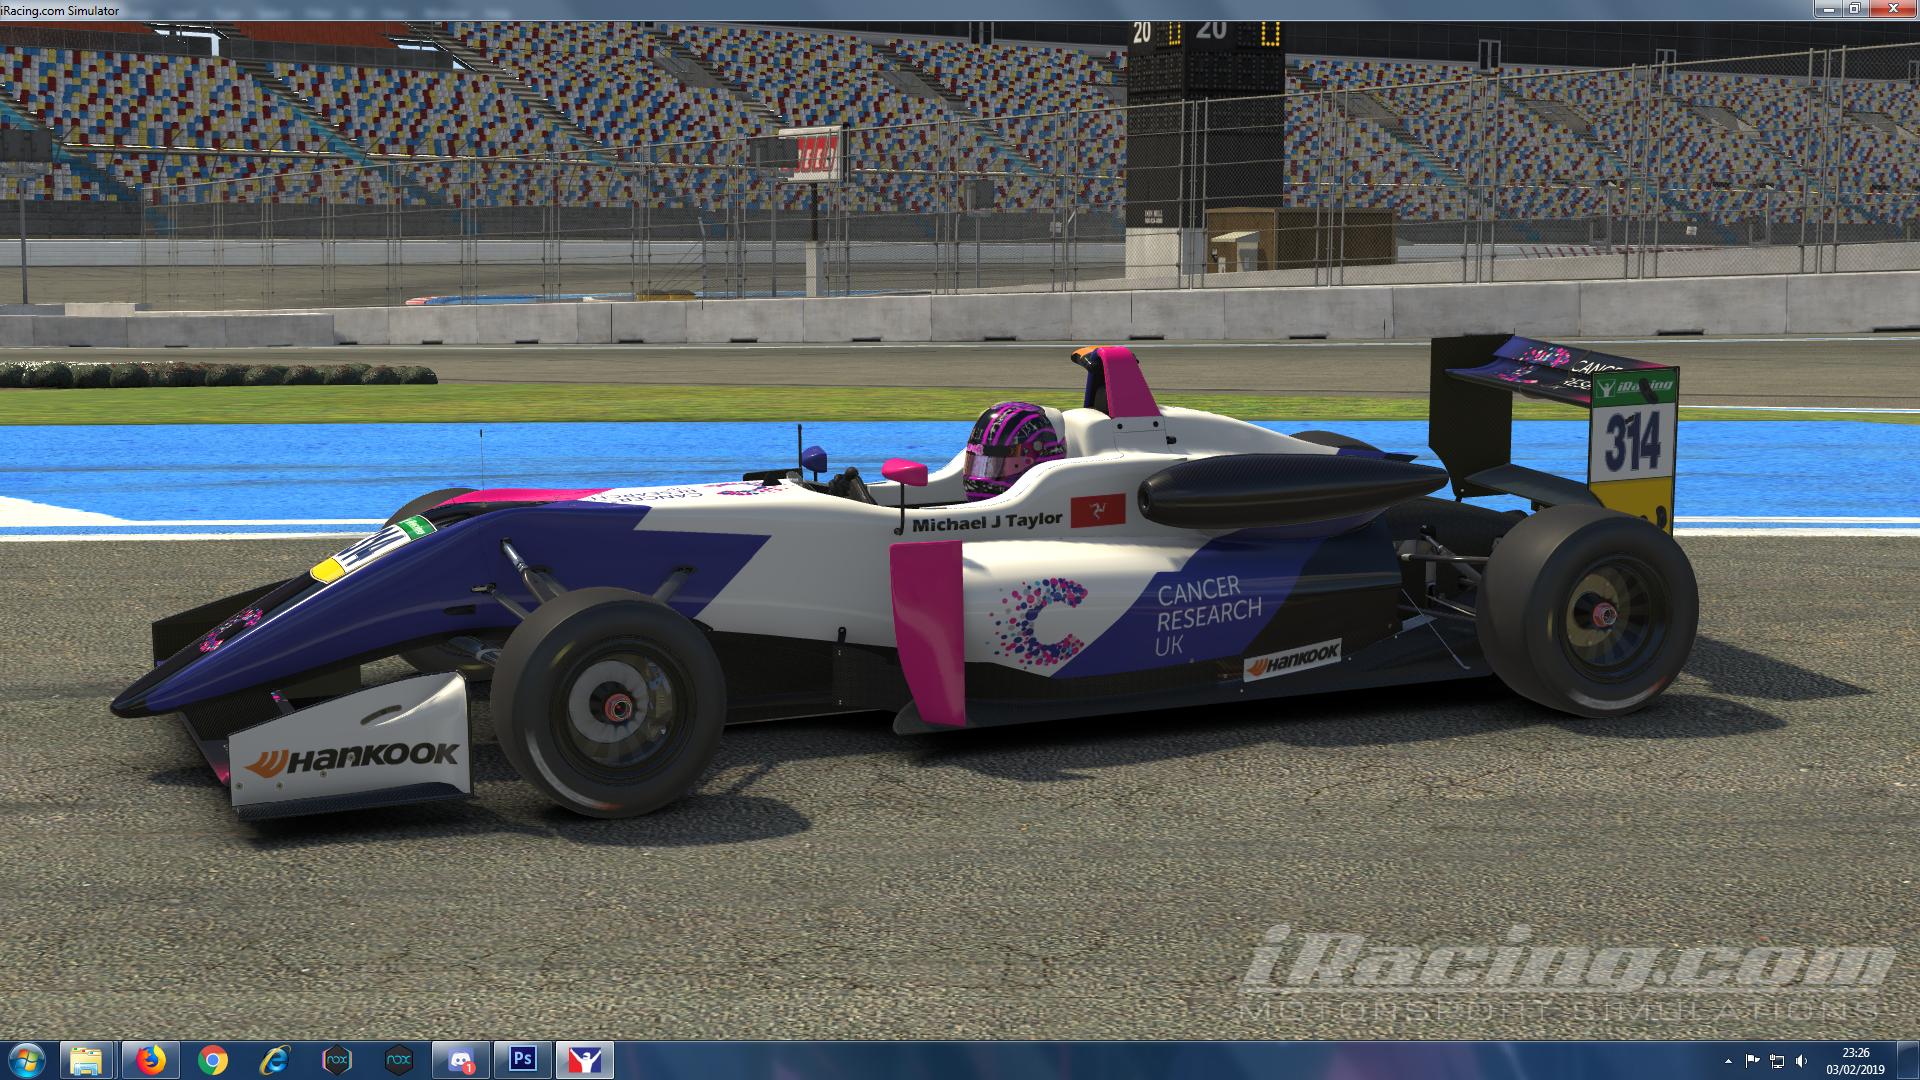Open the network connections flyout from the tray

point(1777,1062)
